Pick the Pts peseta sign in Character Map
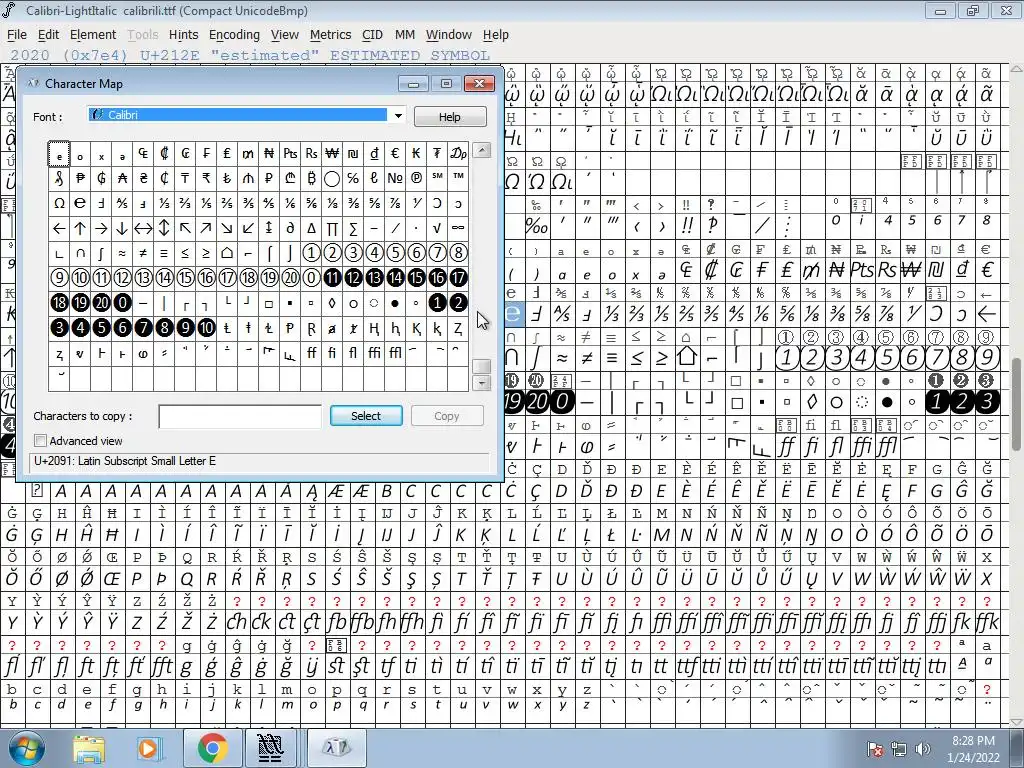 [290, 153]
